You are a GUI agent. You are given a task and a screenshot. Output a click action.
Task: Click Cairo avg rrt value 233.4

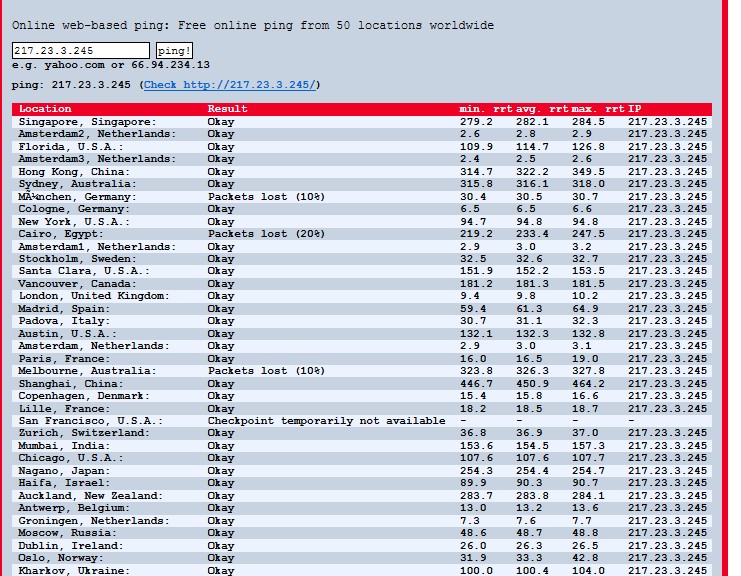click(x=532, y=234)
